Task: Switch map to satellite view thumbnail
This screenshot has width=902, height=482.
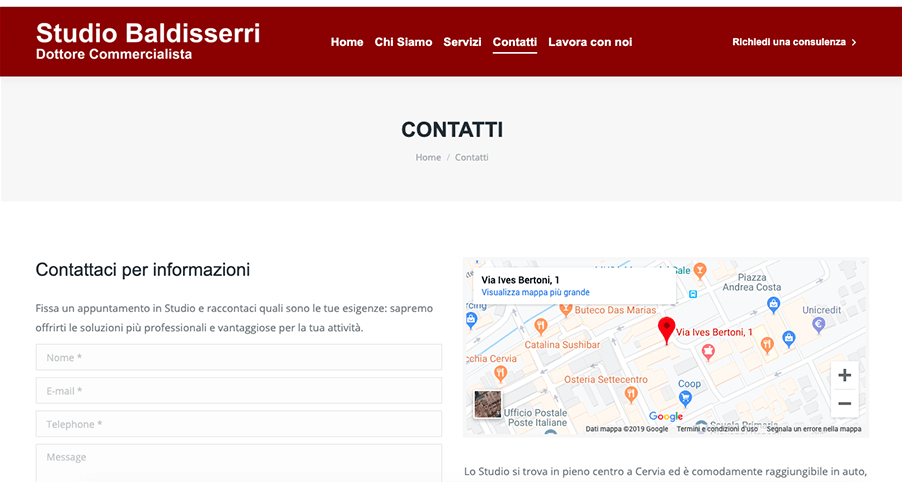Action: 487,404
